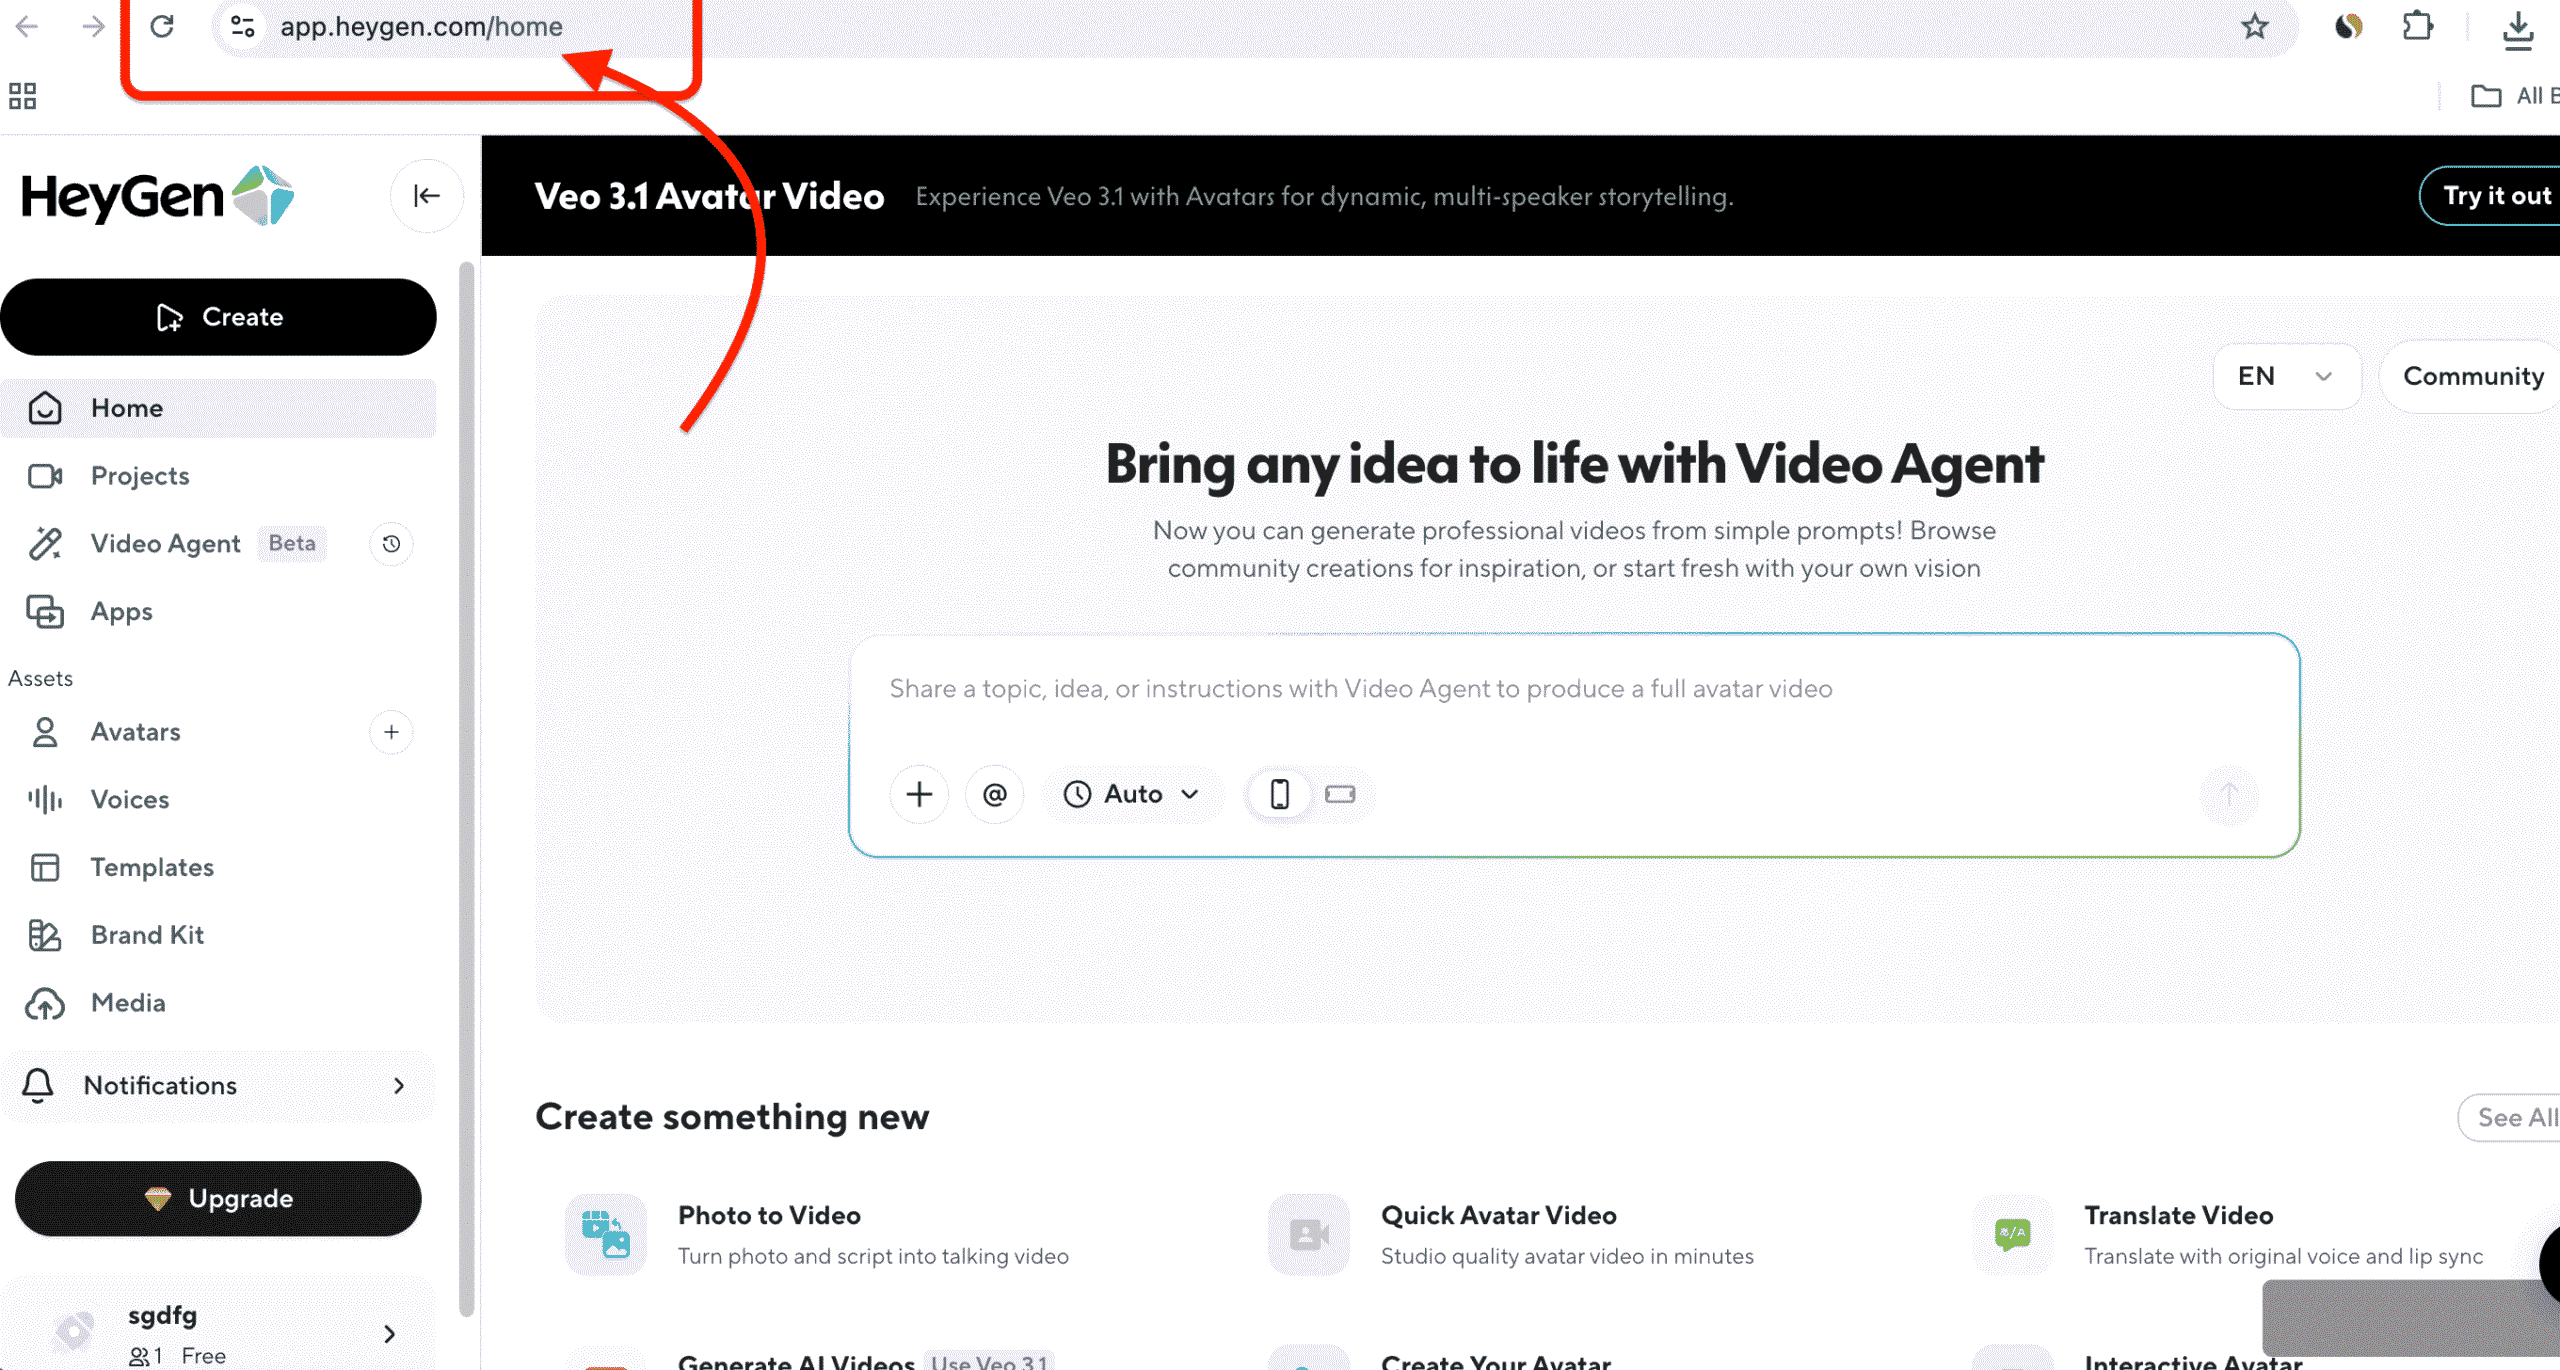Collapse the HeyGen sidebar panel
The image size is (2560, 1370).
click(x=426, y=196)
